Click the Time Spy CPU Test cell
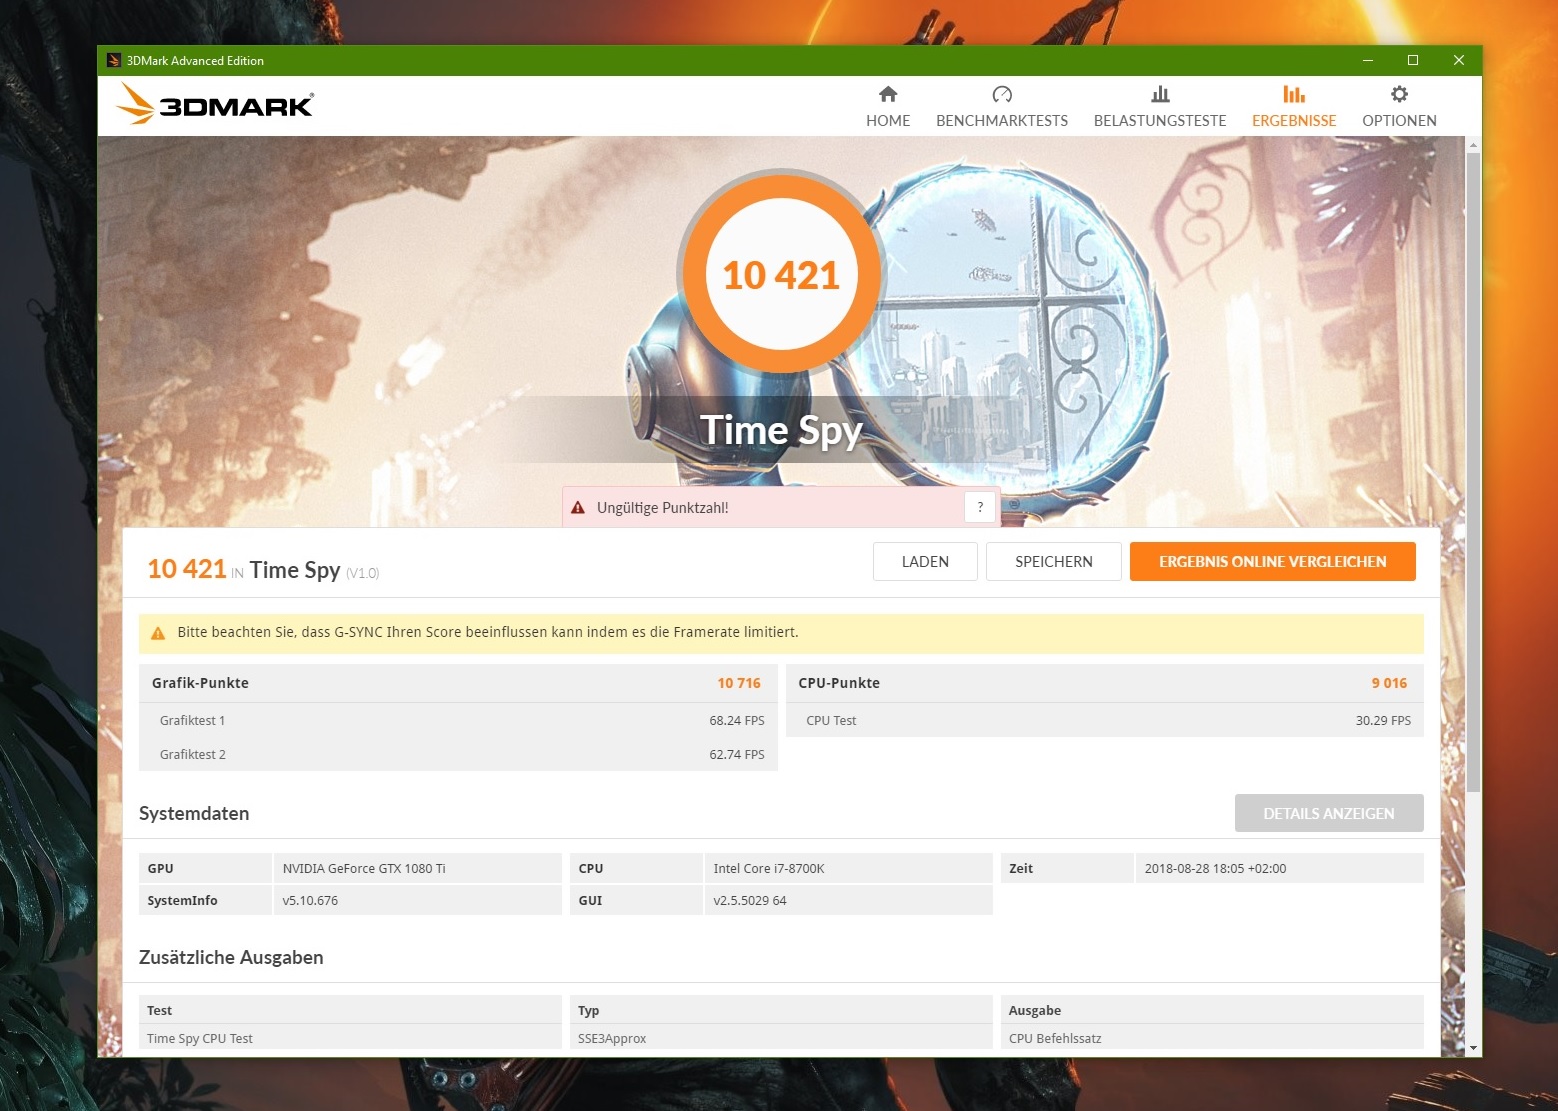 coord(350,1038)
